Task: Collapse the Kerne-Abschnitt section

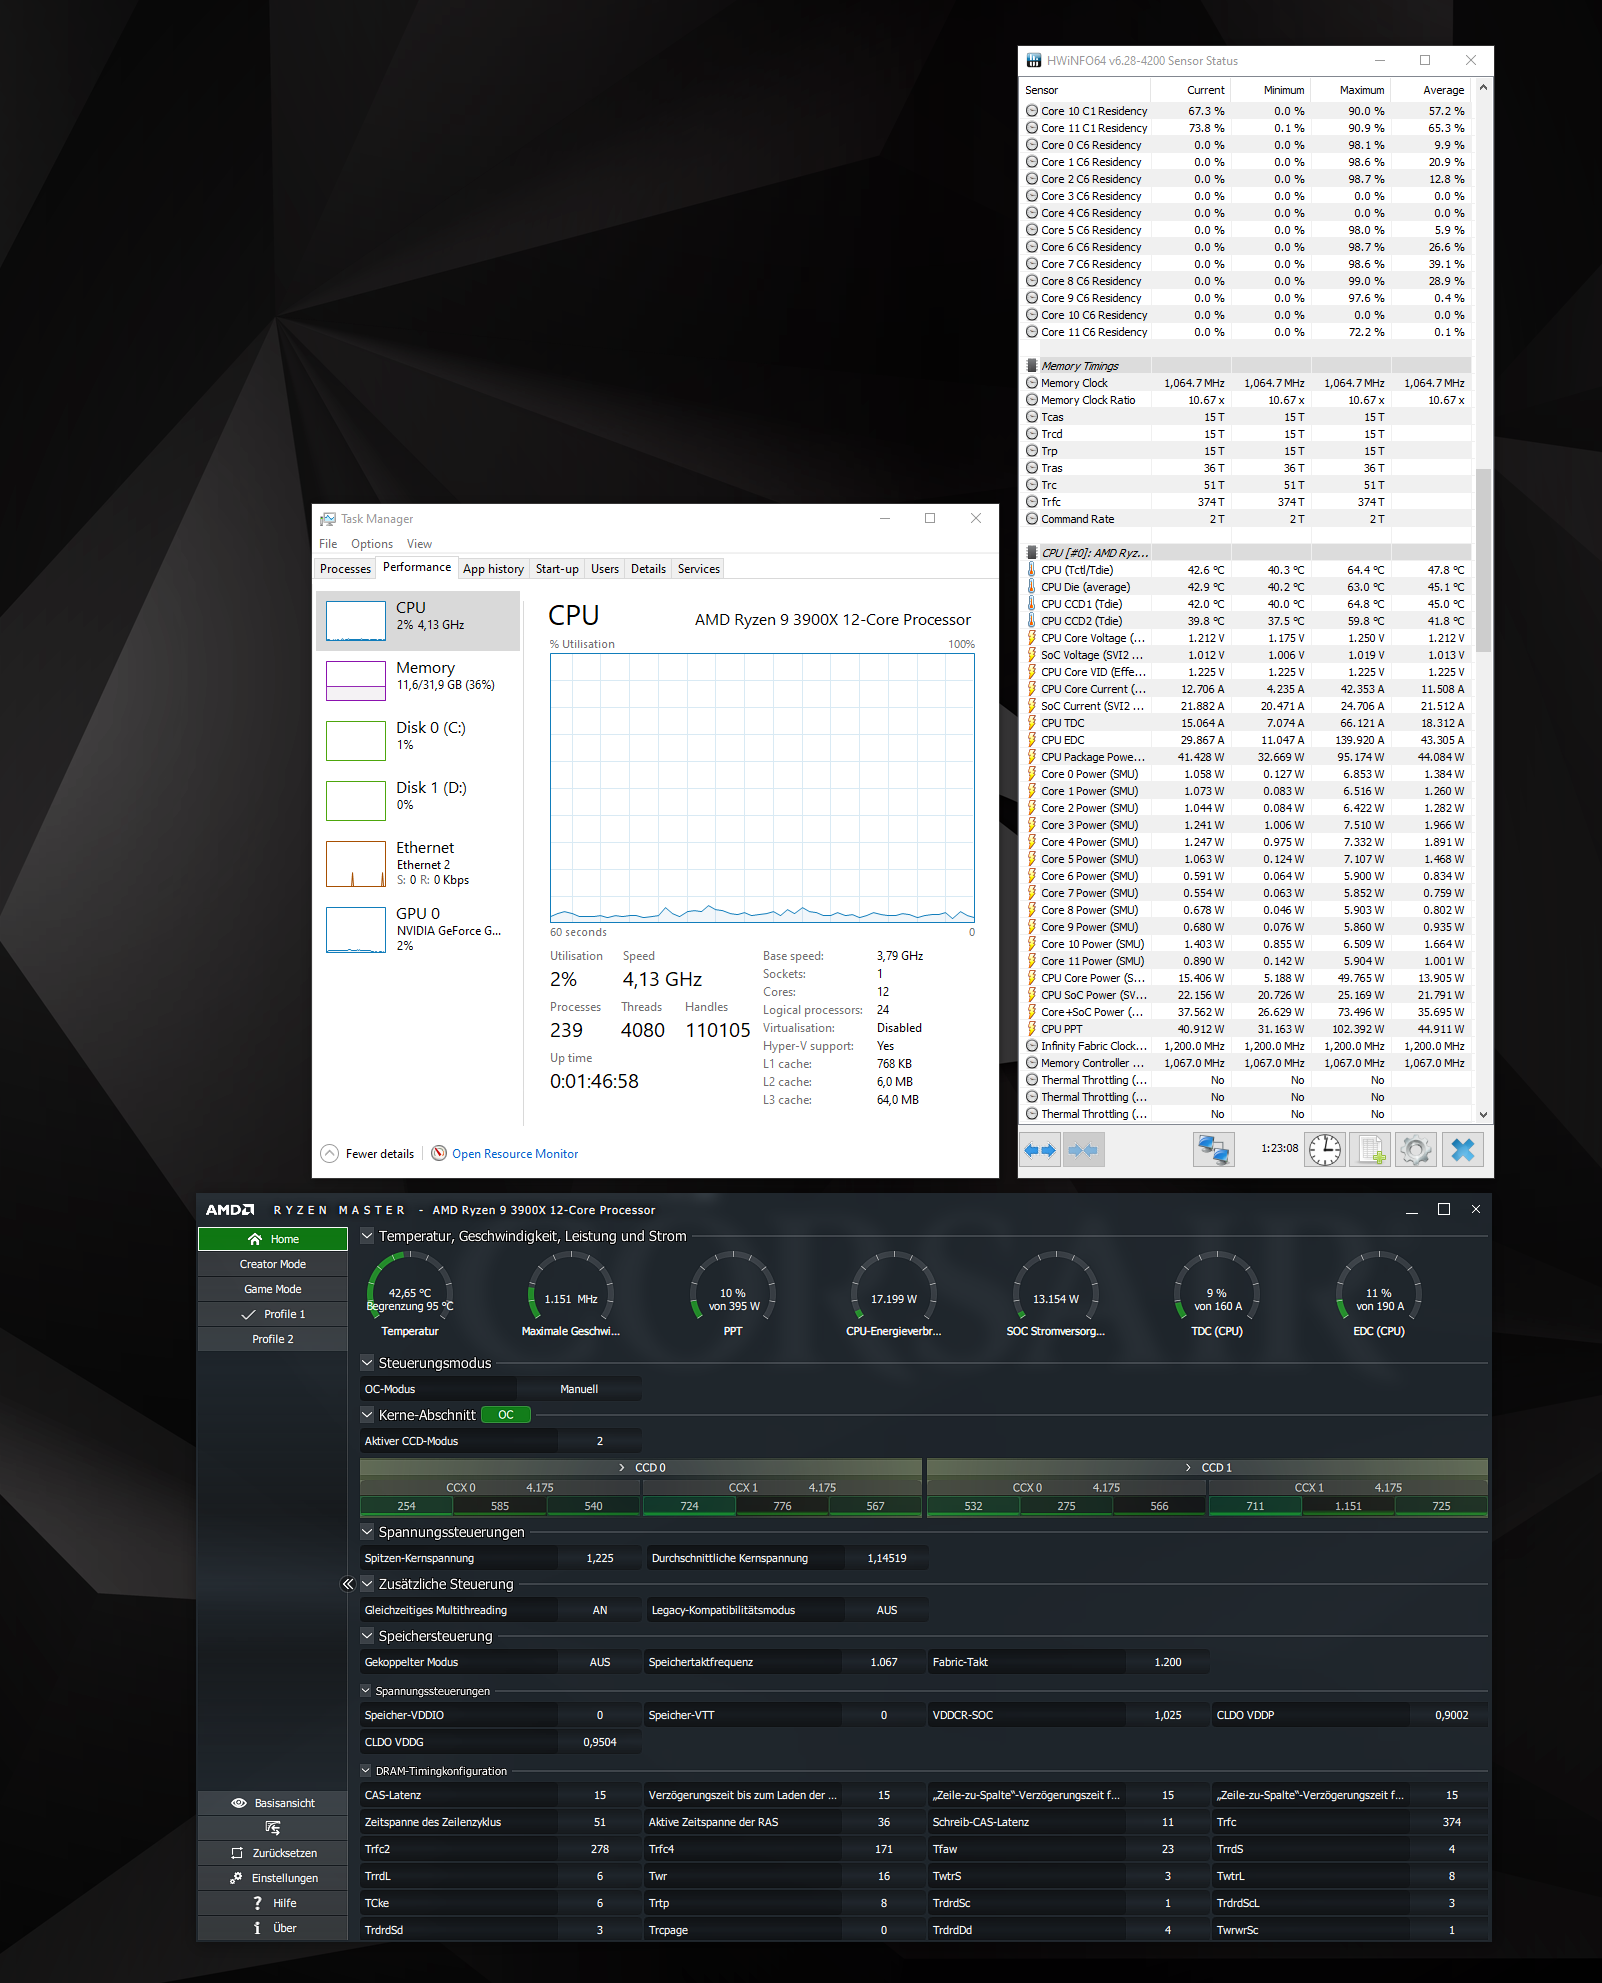Action: point(367,1415)
